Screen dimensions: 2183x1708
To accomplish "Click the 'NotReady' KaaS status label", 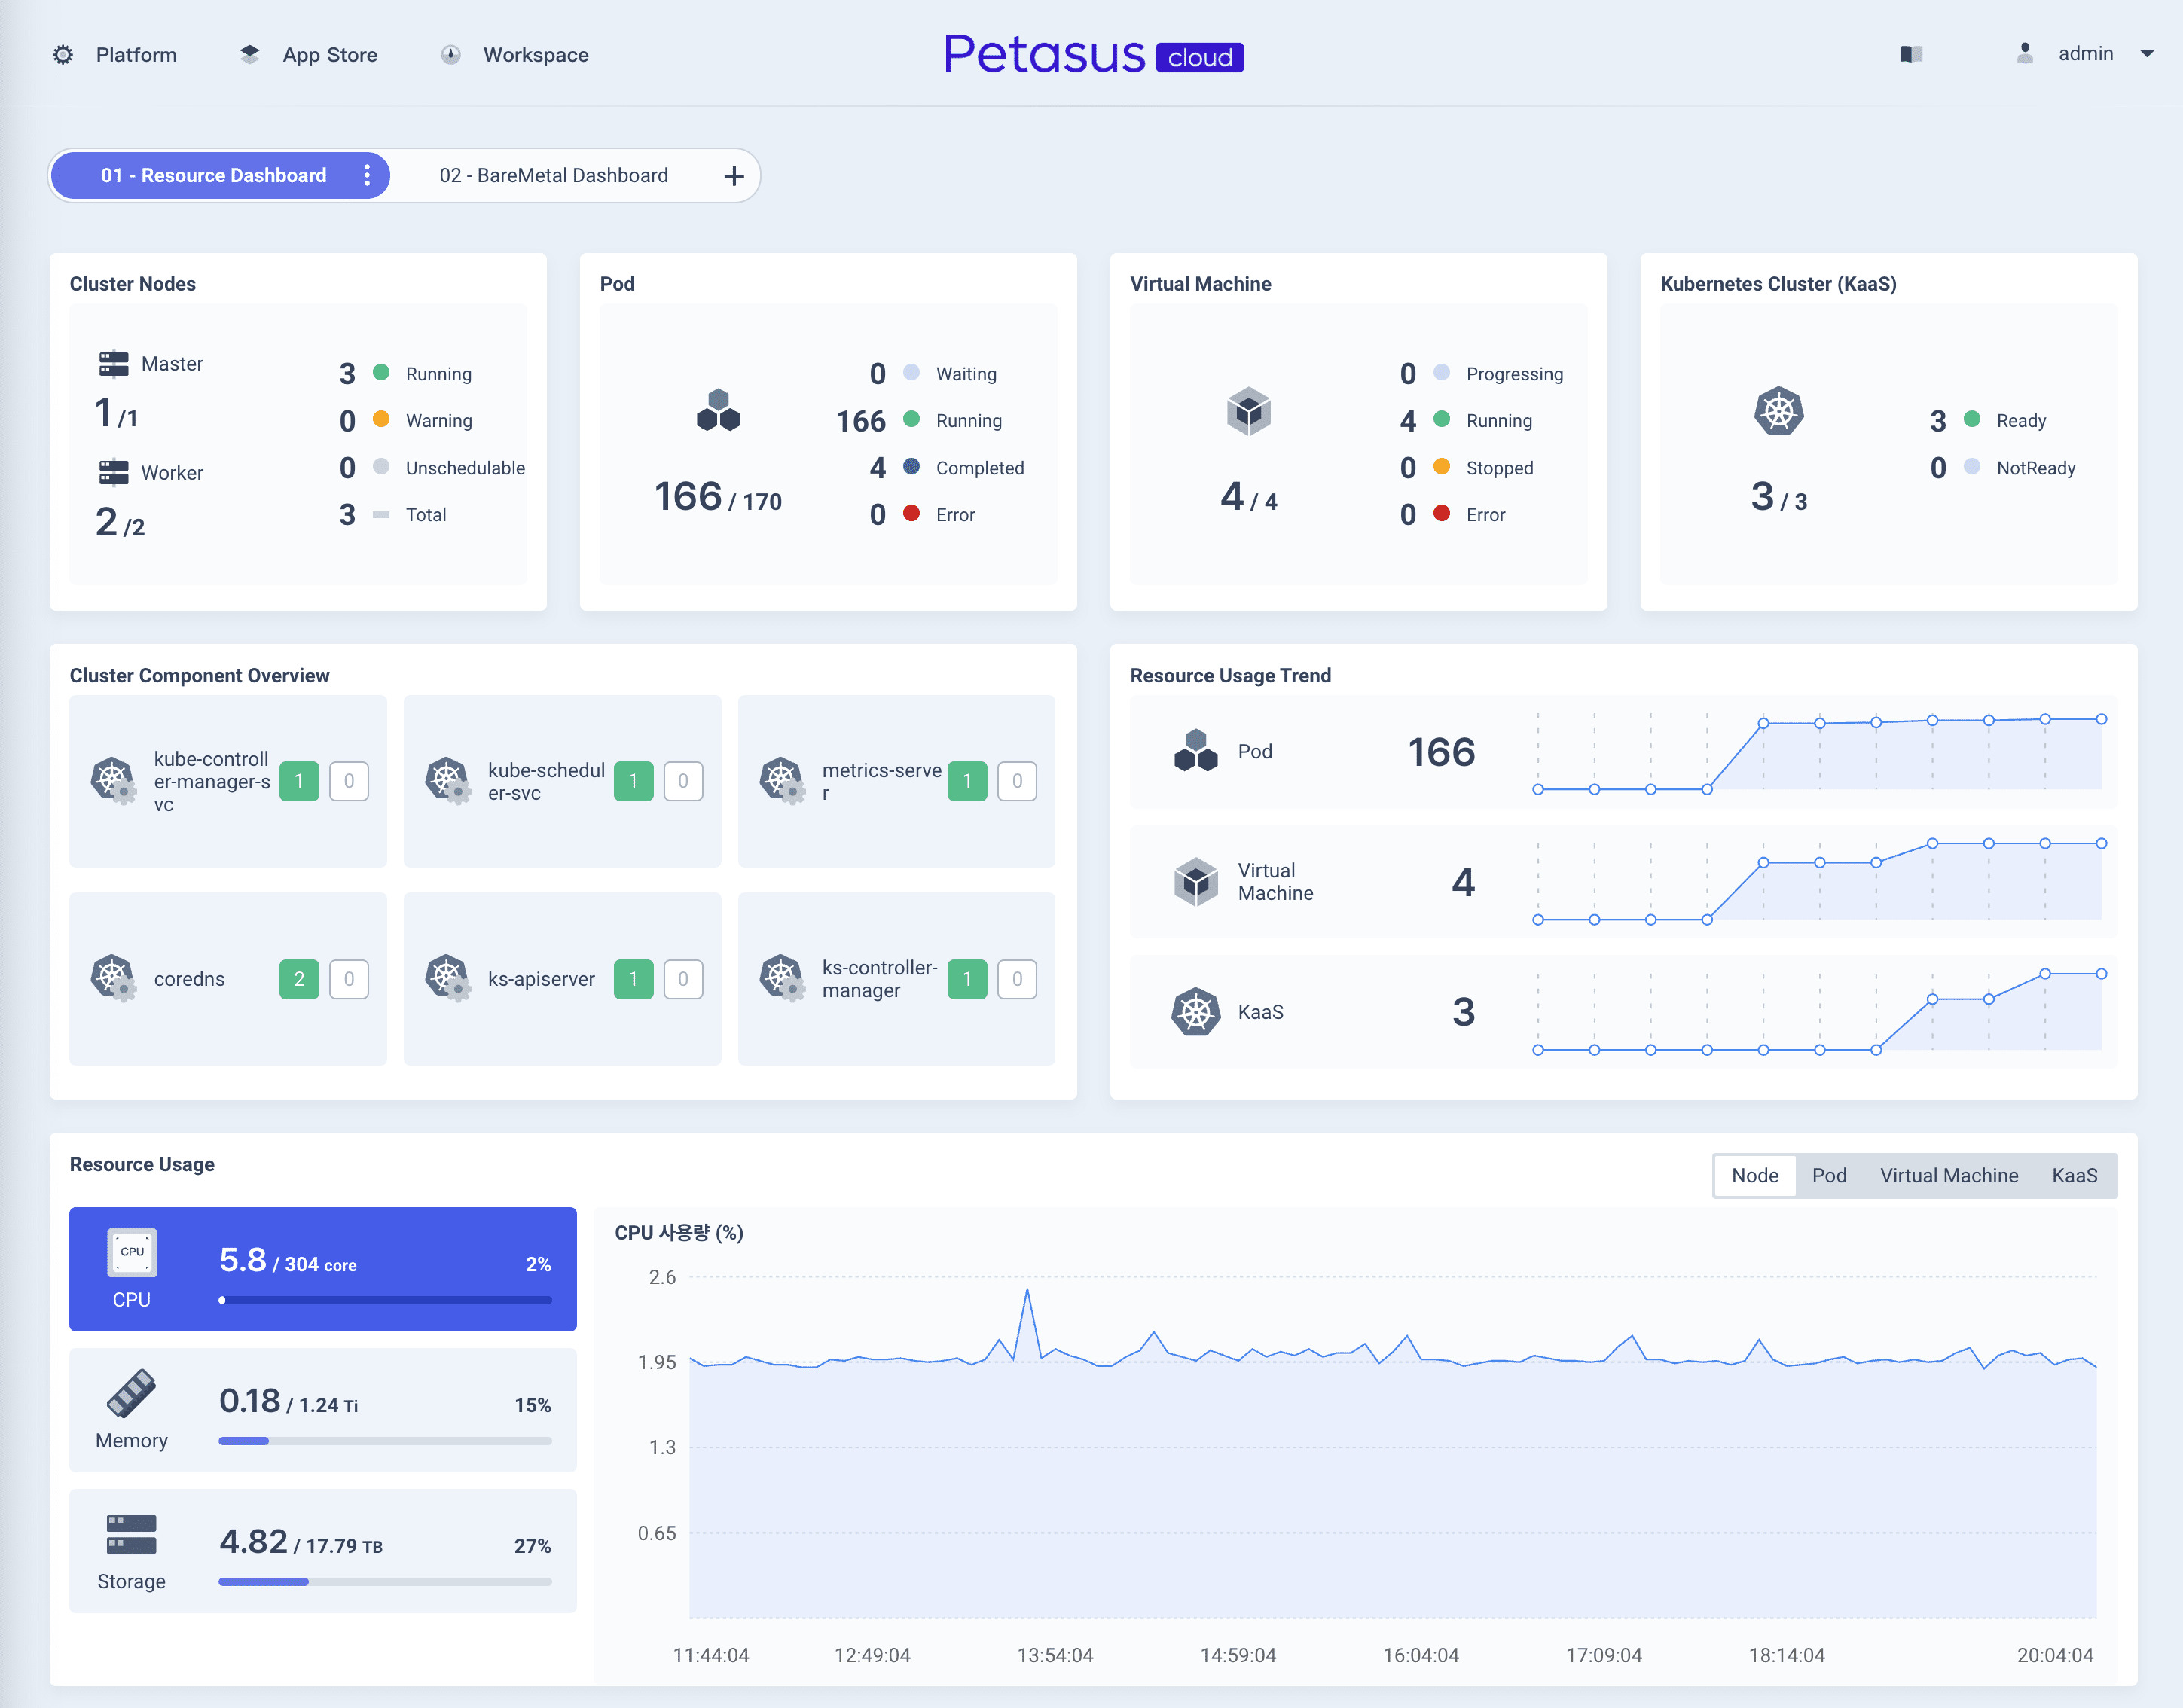I will pyautogui.click(x=2036, y=468).
